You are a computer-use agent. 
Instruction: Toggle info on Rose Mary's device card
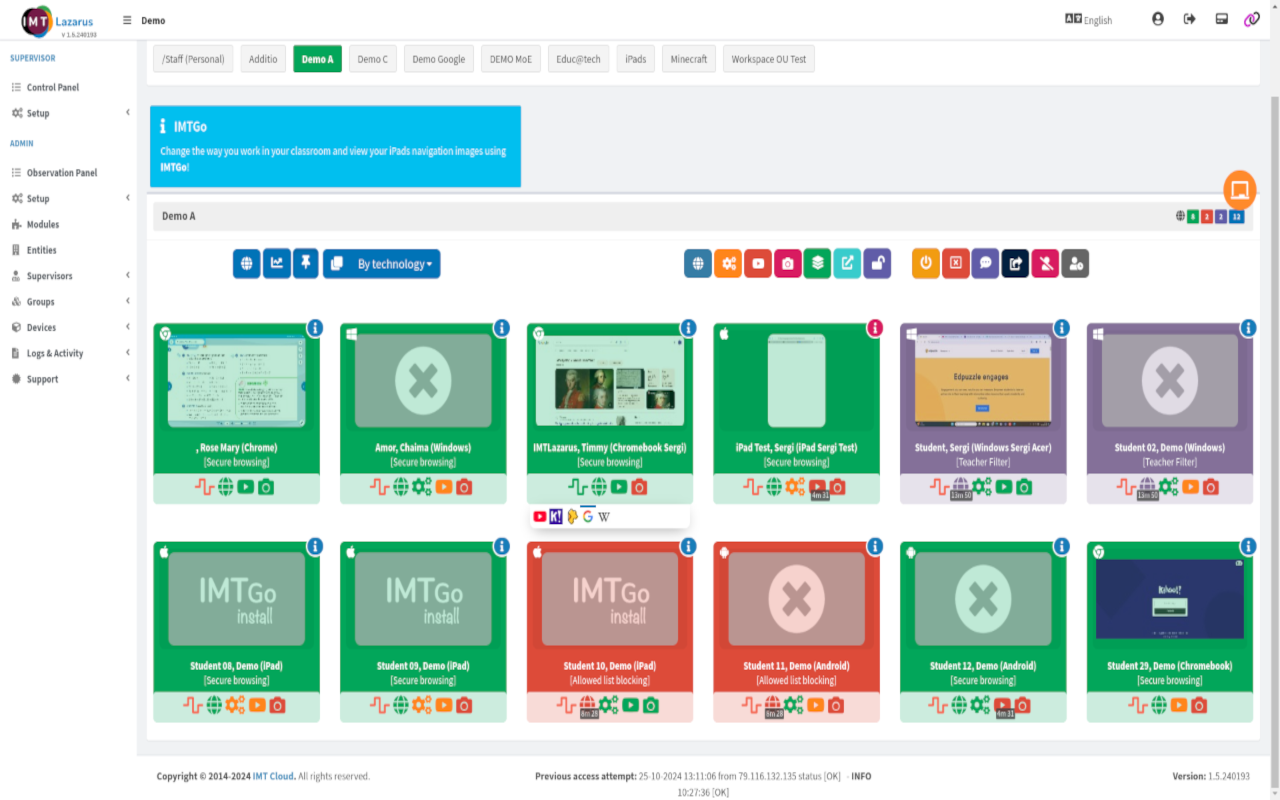click(x=317, y=327)
